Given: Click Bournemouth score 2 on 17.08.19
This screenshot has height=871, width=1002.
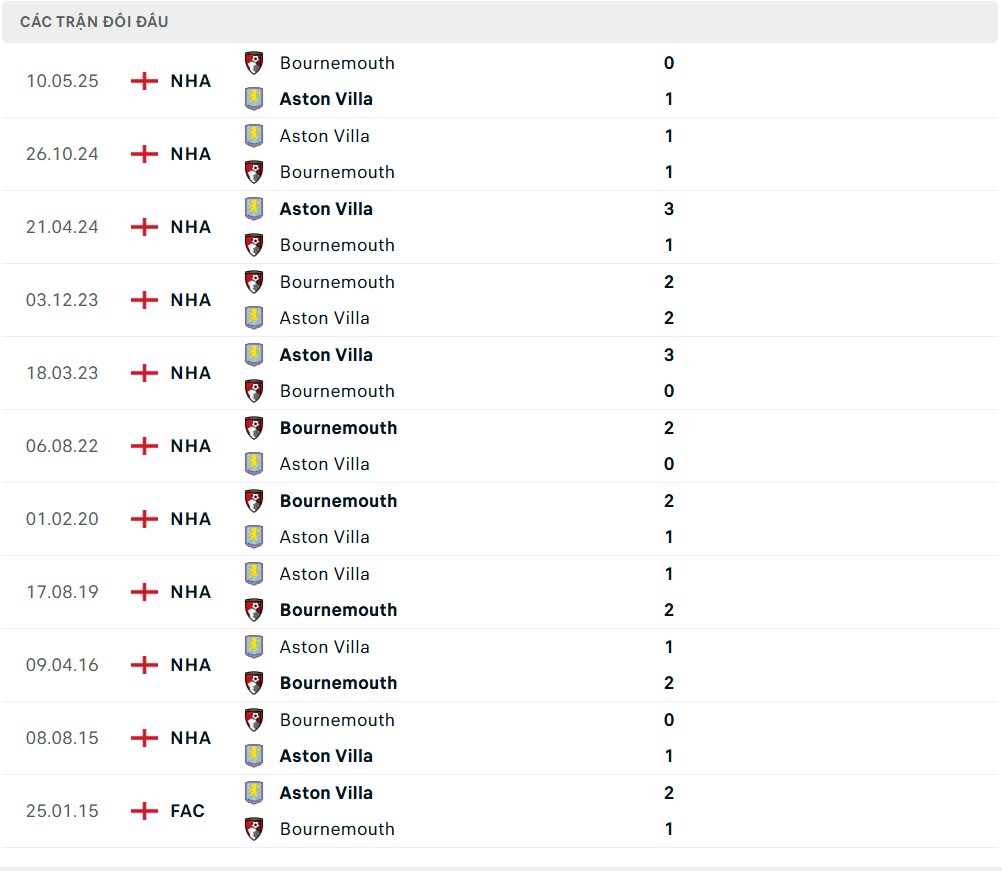Looking at the screenshot, I should 669,610.
